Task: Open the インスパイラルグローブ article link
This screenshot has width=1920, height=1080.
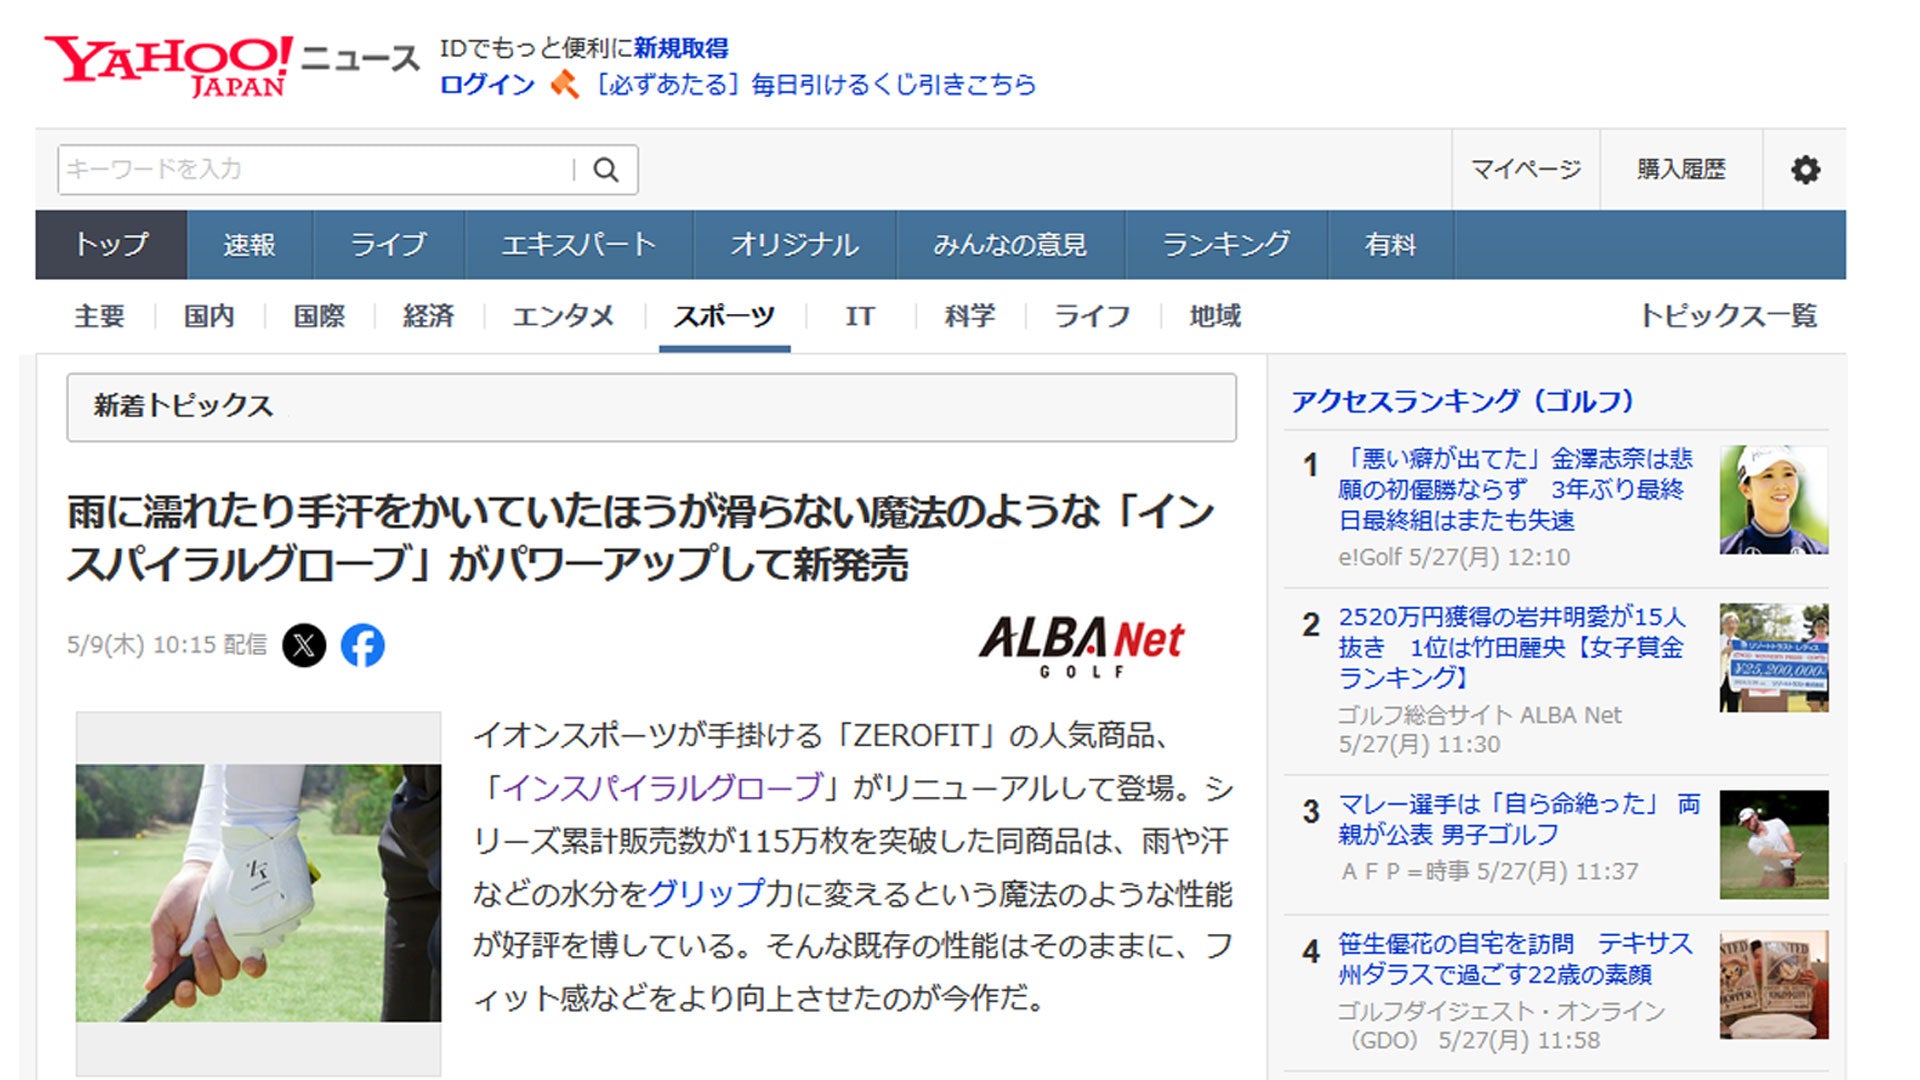Action: point(661,788)
